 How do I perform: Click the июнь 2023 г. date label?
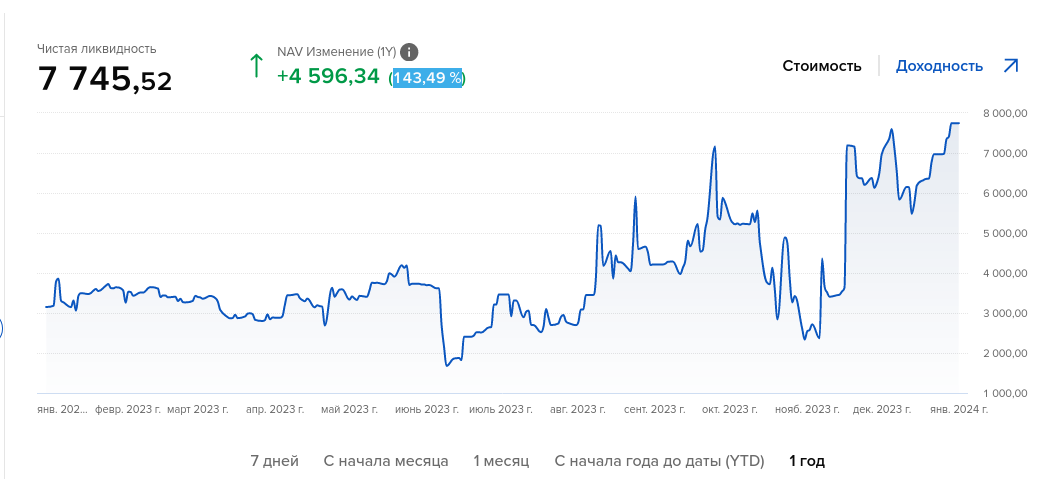coord(426,409)
